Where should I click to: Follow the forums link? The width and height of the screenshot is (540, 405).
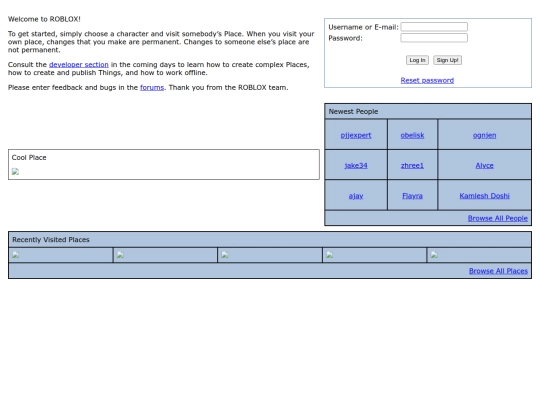click(x=152, y=87)
